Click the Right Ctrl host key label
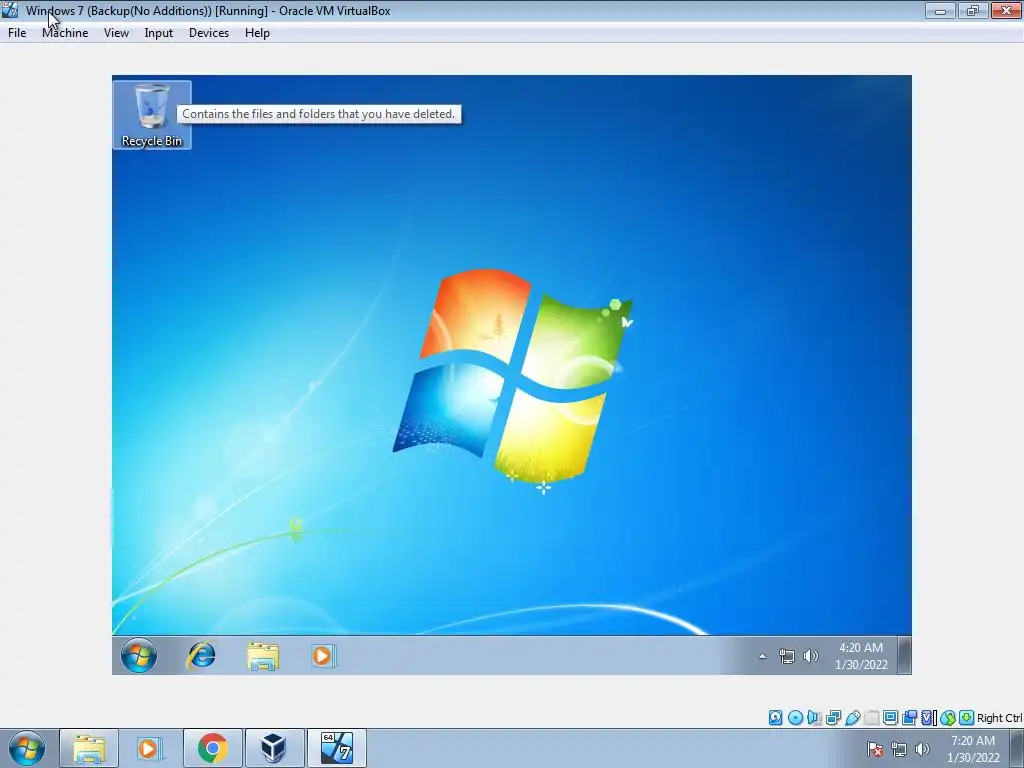This screenshot has height=768, width=1024. pos(1000,718)
